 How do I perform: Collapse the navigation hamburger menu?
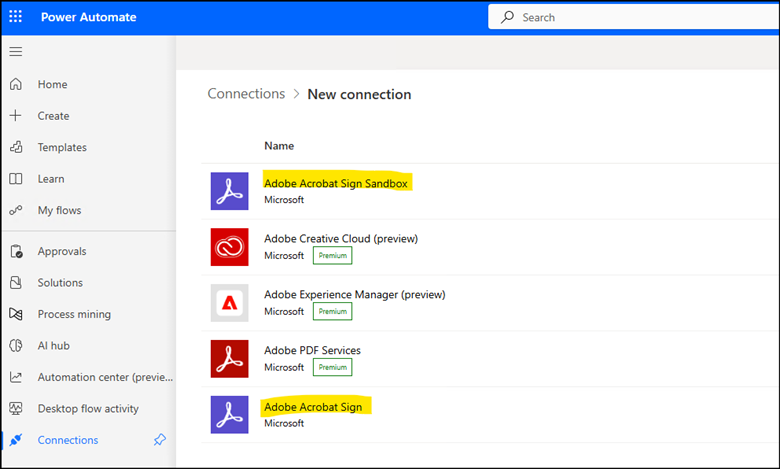pos(16,51)
